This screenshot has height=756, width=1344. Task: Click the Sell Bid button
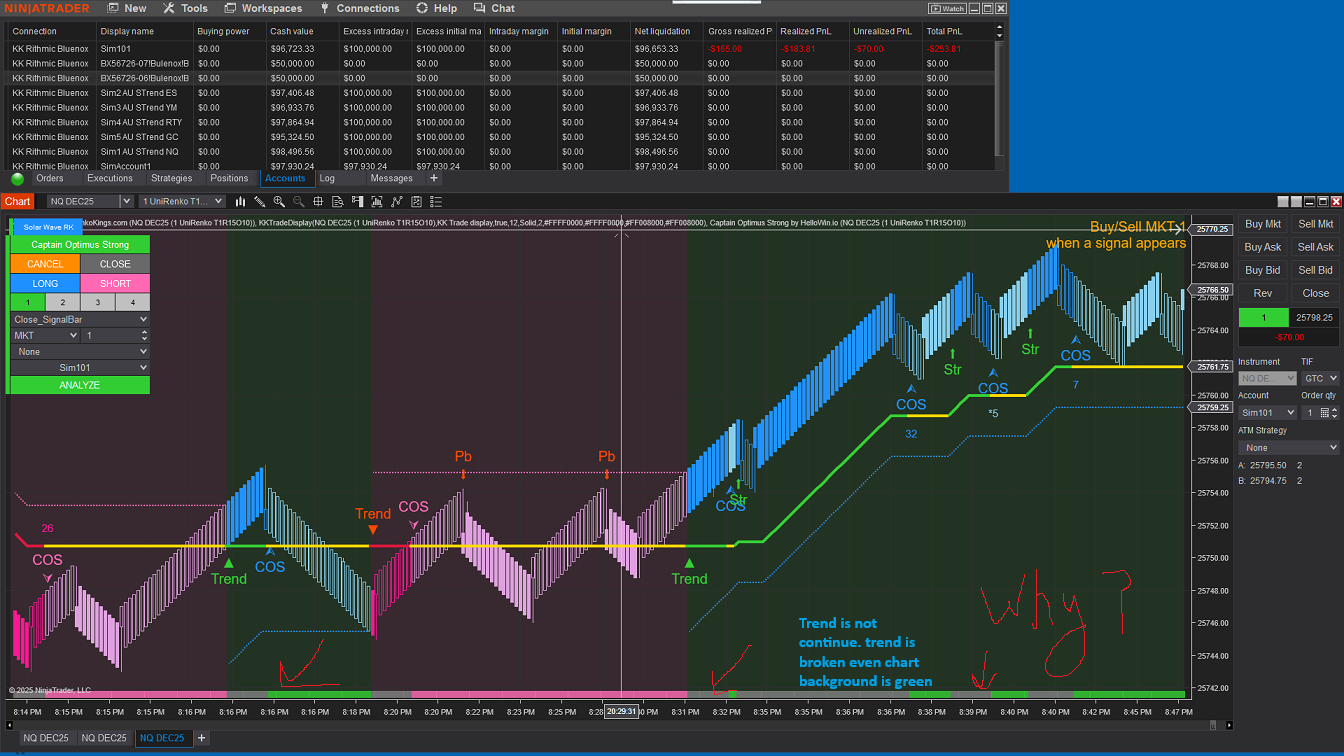pos(1315,270)
